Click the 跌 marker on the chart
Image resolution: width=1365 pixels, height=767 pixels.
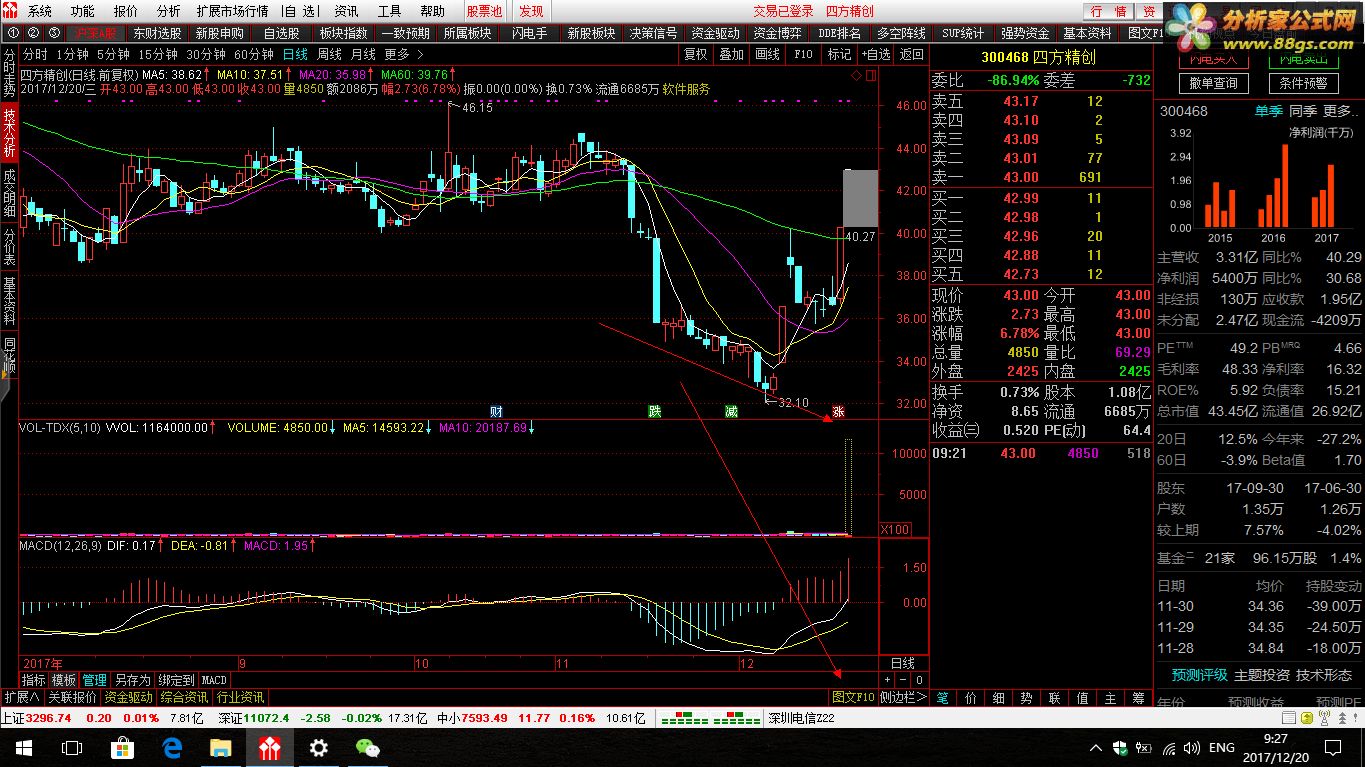(654, 411)
